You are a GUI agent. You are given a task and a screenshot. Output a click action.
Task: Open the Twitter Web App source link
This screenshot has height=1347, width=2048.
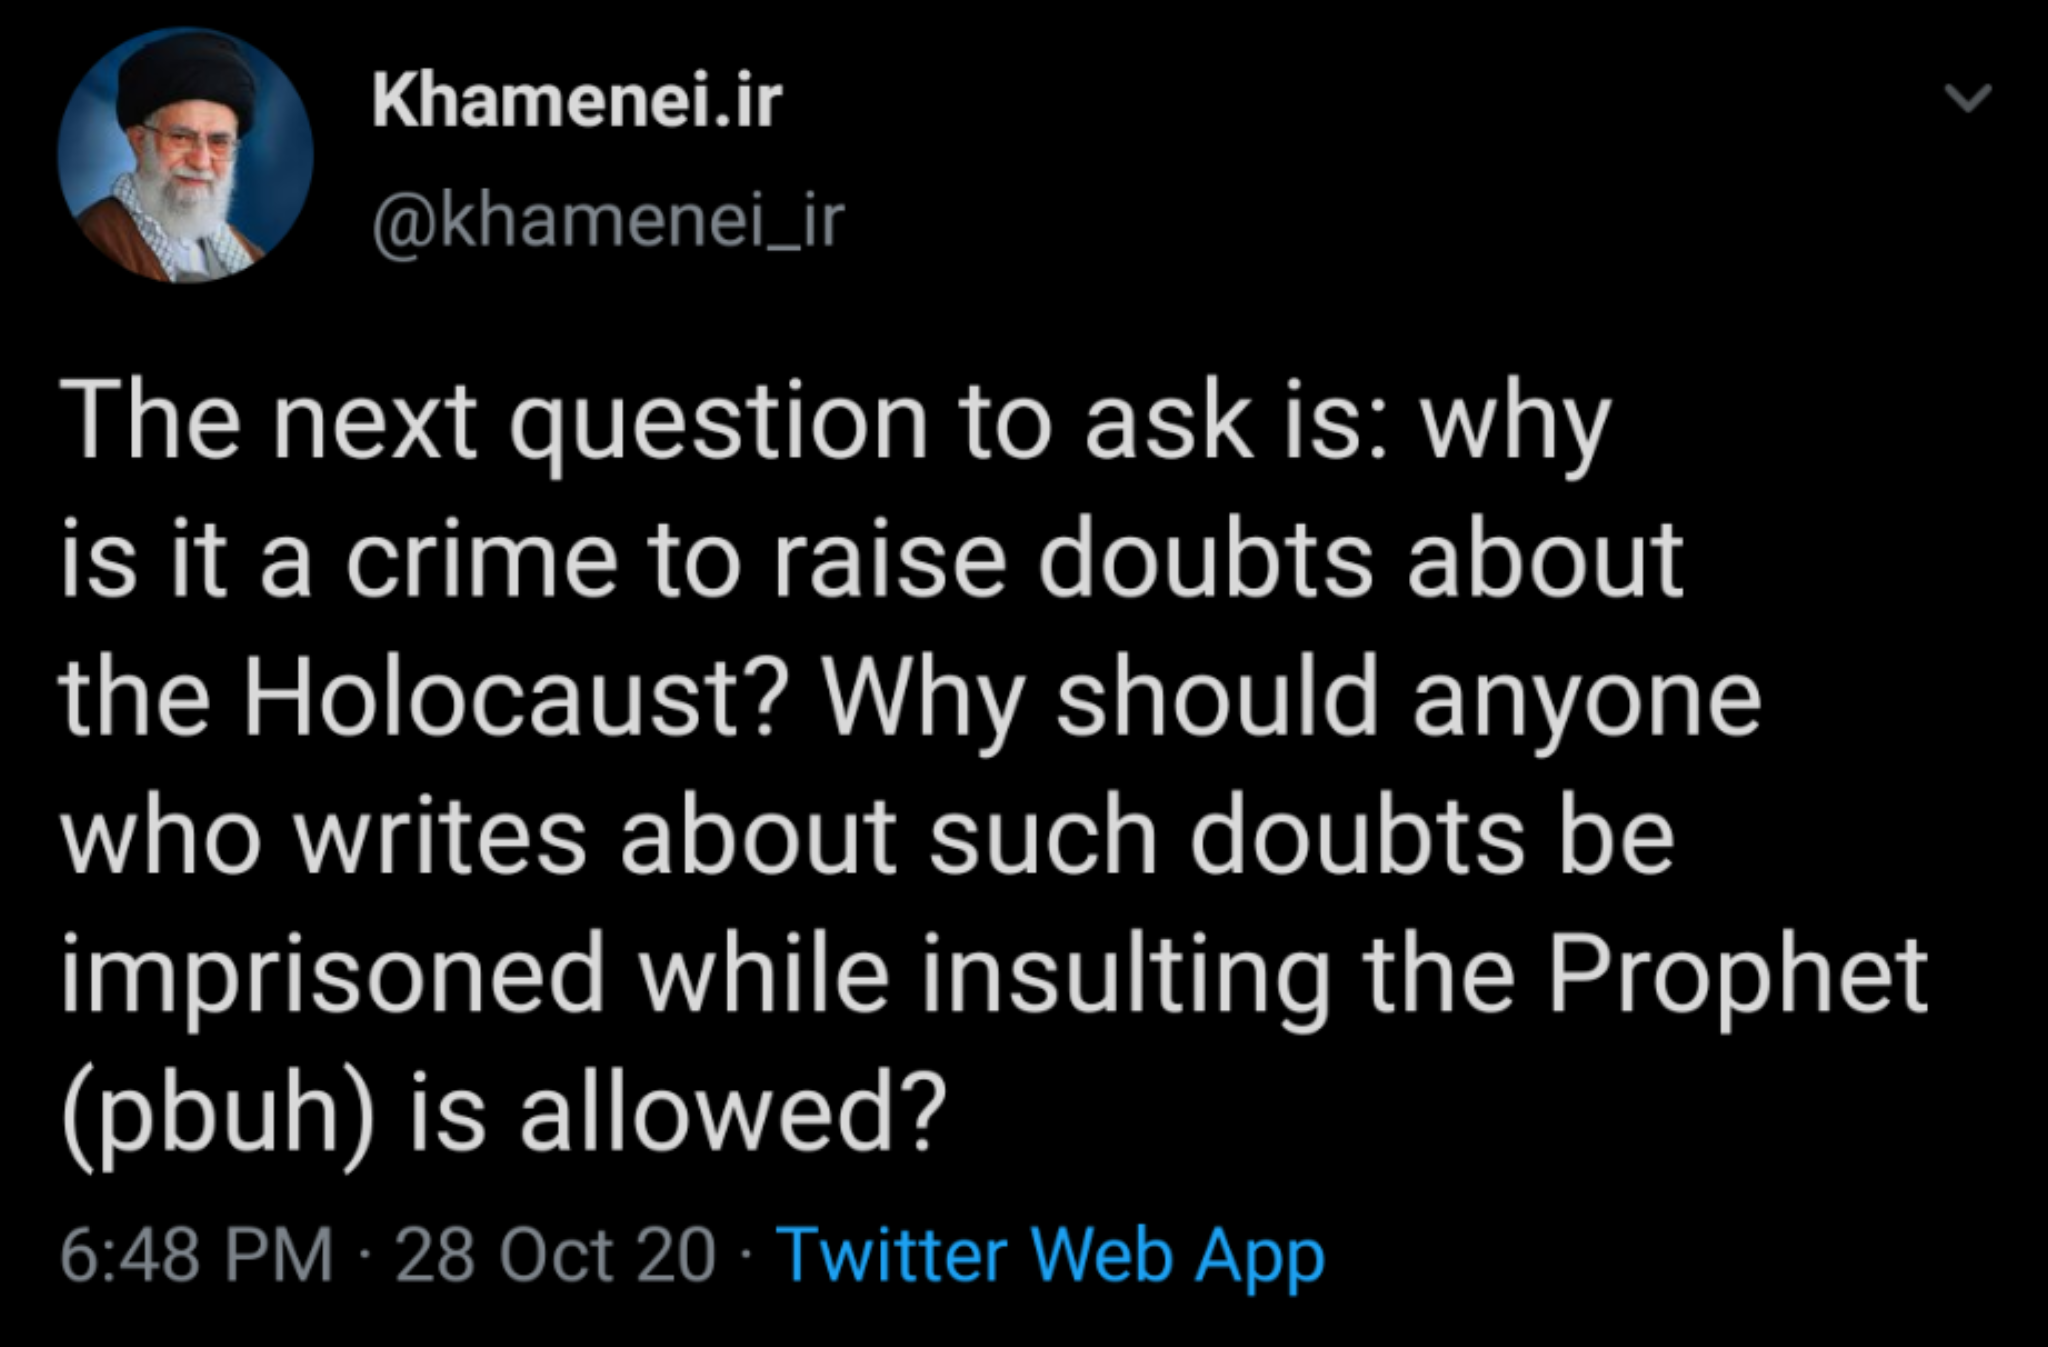tap(1050, 1254)
